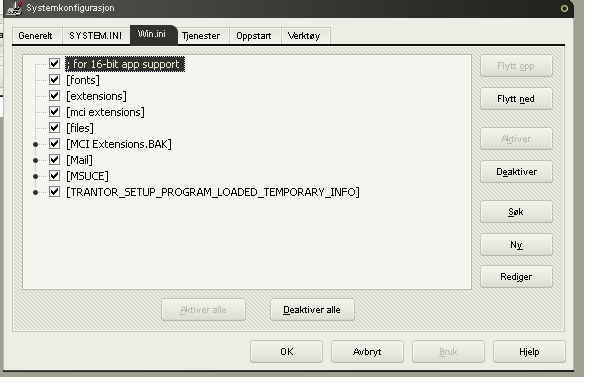Open the SYSTEM.INI tab
The image size is (597, 389).
click(96, 36)
